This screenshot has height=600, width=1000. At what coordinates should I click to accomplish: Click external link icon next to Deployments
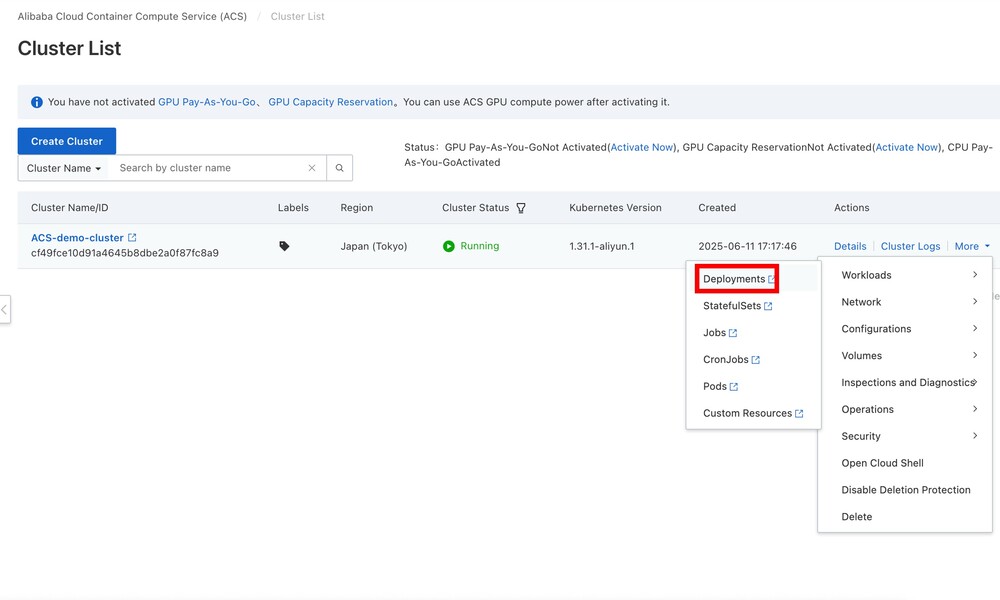(x=772, y=279)
